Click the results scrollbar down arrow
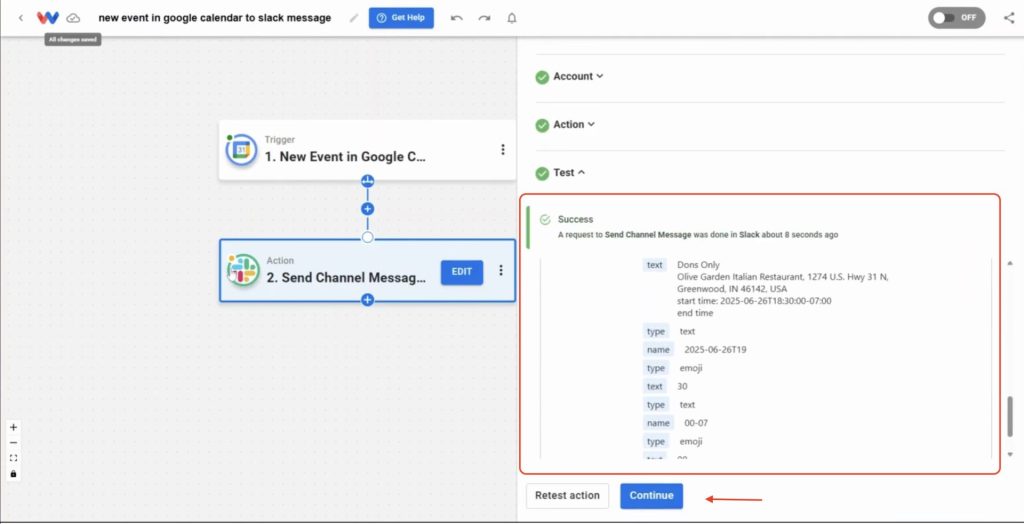This screenshot has width=1024, height=524. click(x=1011, y=453)
